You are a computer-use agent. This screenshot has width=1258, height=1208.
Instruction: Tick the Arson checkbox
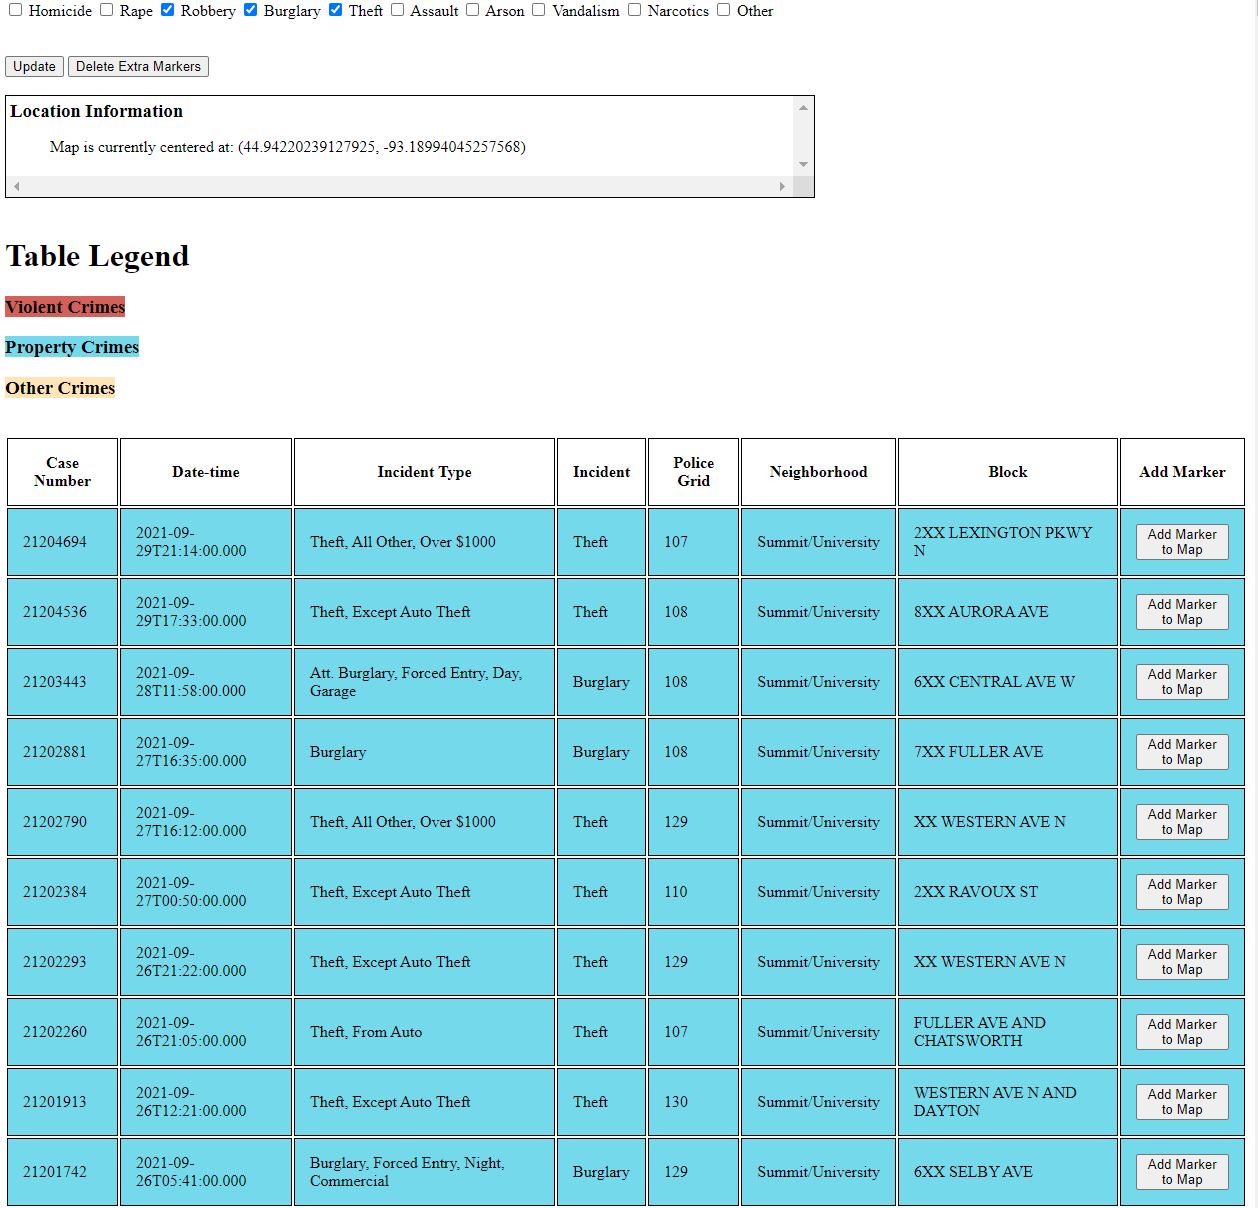pos(472,10)
